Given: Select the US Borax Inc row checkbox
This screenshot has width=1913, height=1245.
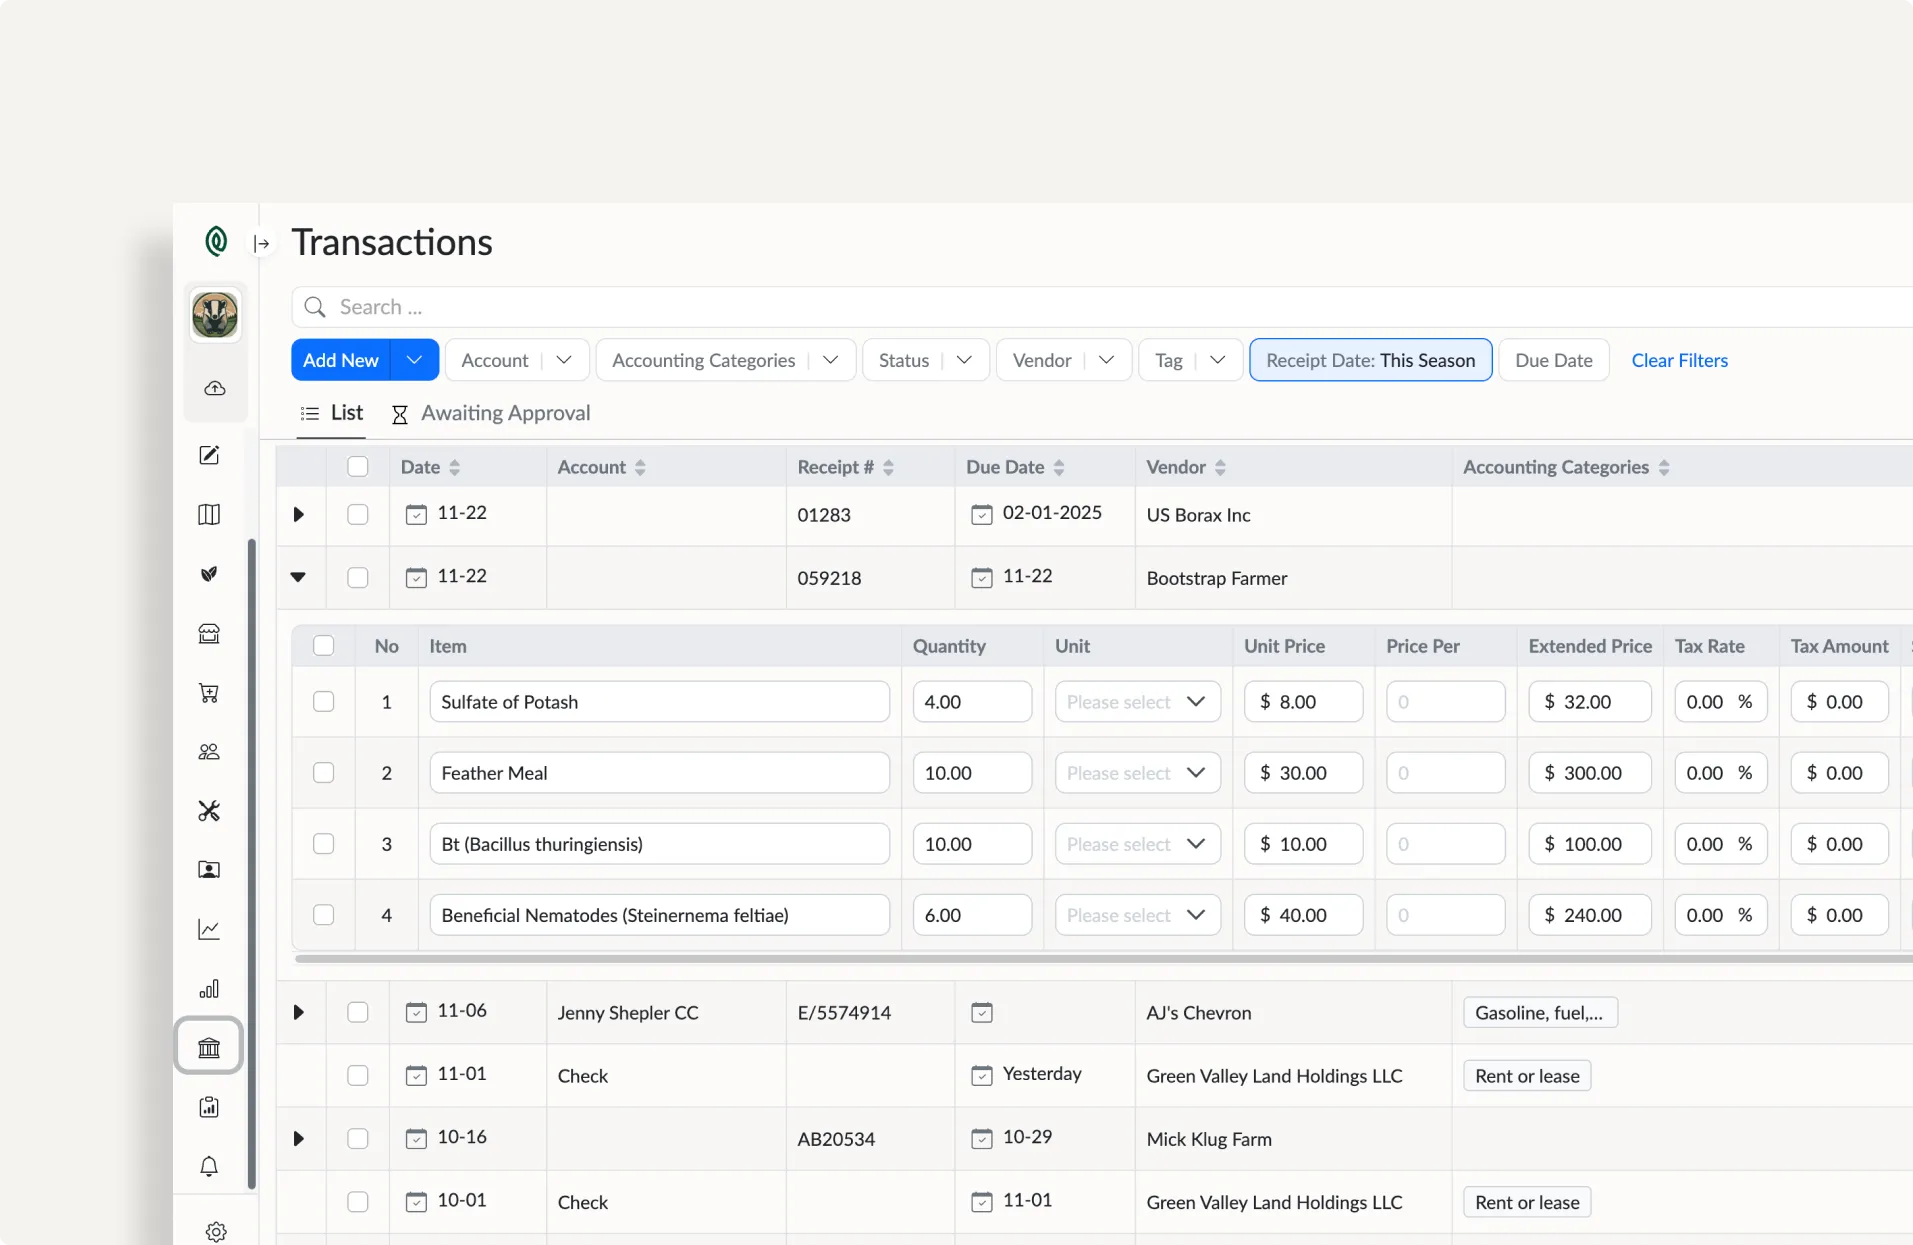Looking at the screenshot, I should [x=357, y=514].
